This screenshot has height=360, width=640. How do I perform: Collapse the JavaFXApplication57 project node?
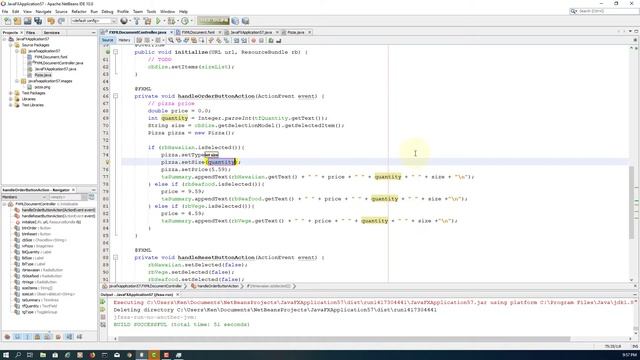click(4, 39)
